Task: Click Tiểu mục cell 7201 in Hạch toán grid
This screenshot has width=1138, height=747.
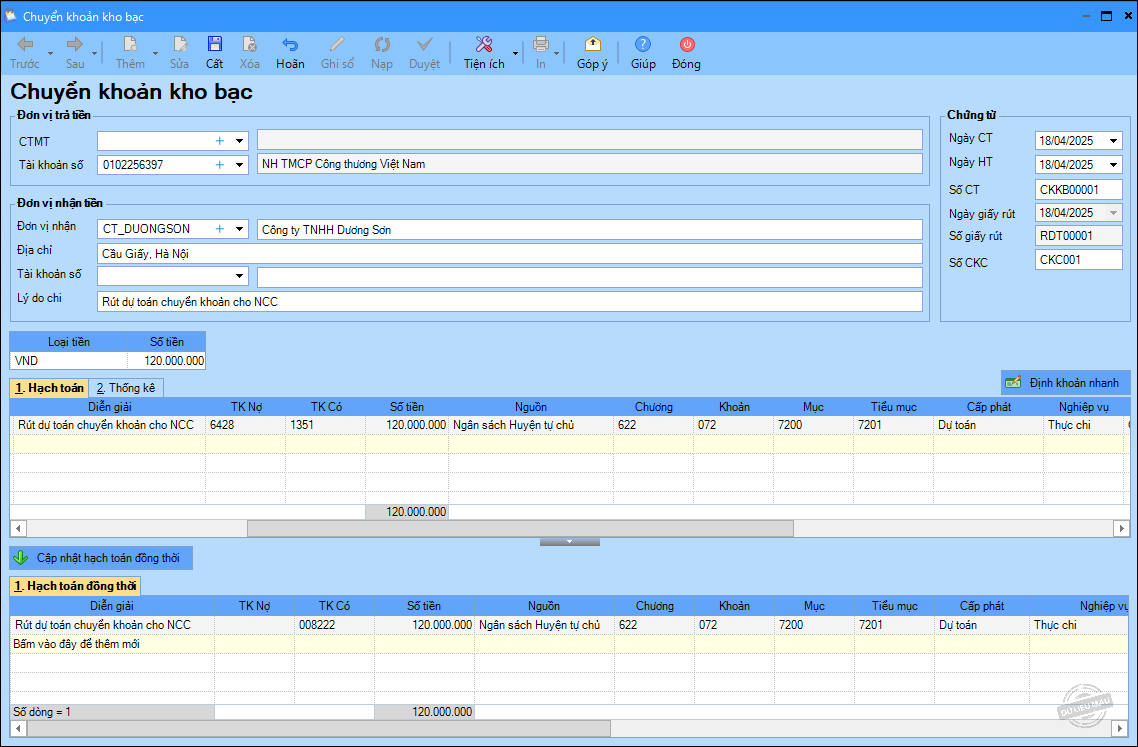Action: [893, 425]
